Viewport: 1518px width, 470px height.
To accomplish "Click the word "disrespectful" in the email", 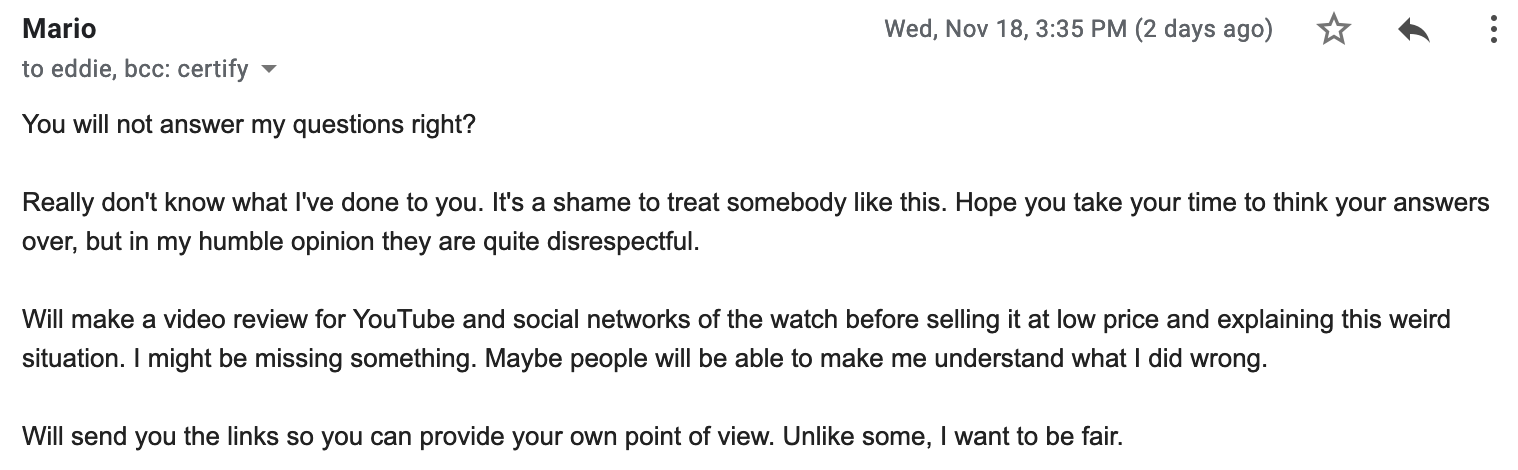I will (630, 243).
